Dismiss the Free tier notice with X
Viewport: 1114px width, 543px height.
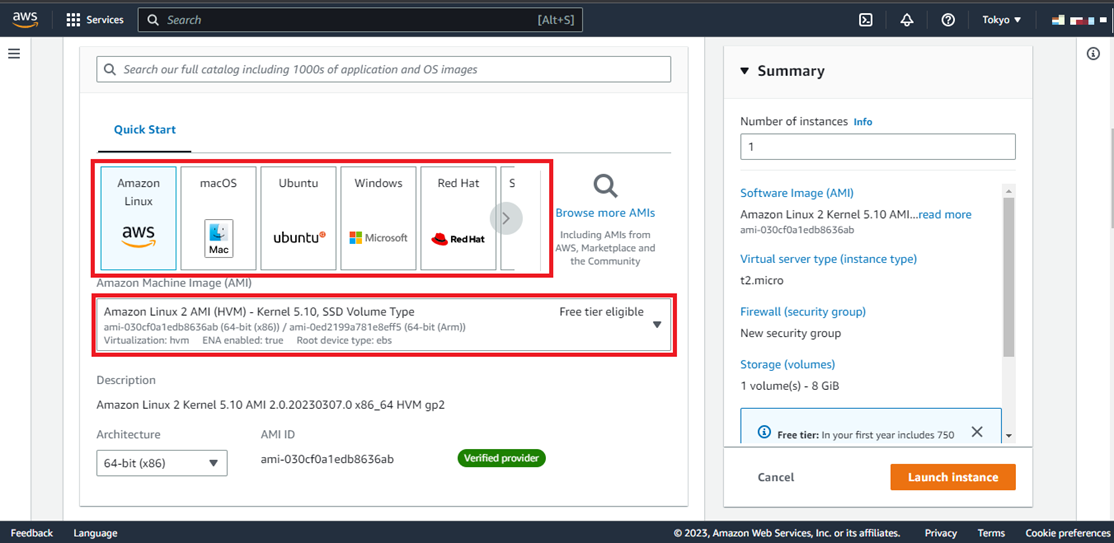[x=977, y=431]
